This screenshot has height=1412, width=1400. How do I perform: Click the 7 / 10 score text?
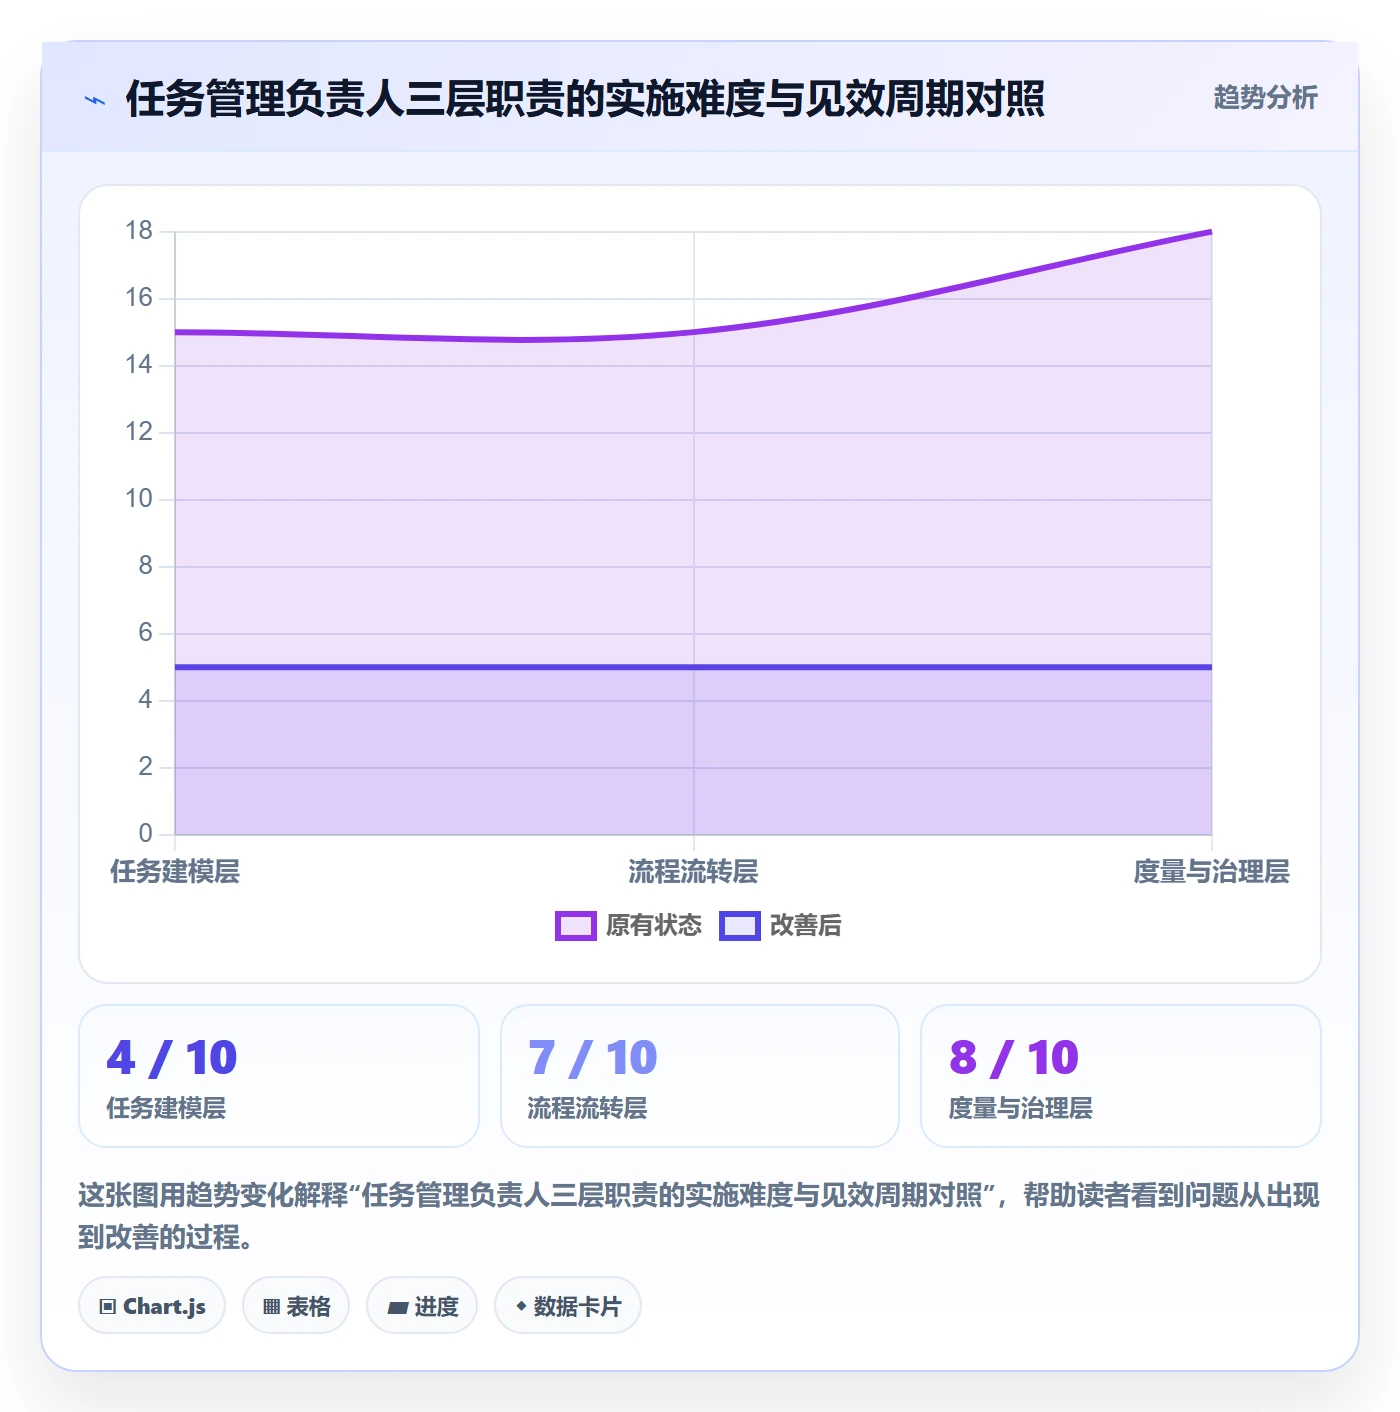[x=593, y=1058]
